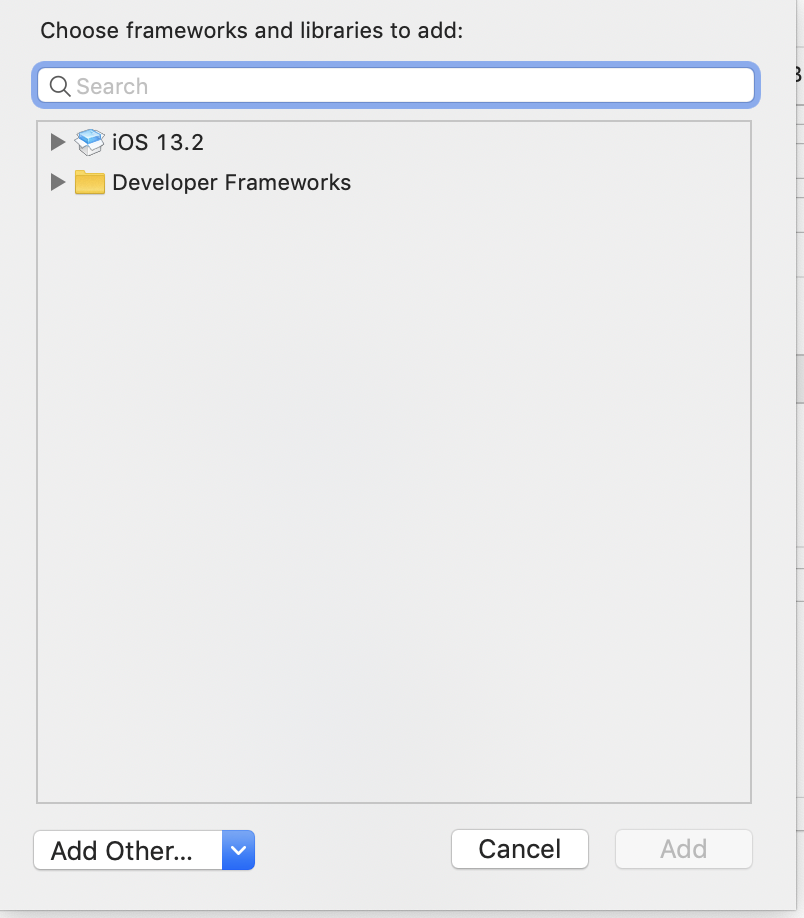Click the dimmed Add button
Viewport: 804px width, 918px height.
684,849
